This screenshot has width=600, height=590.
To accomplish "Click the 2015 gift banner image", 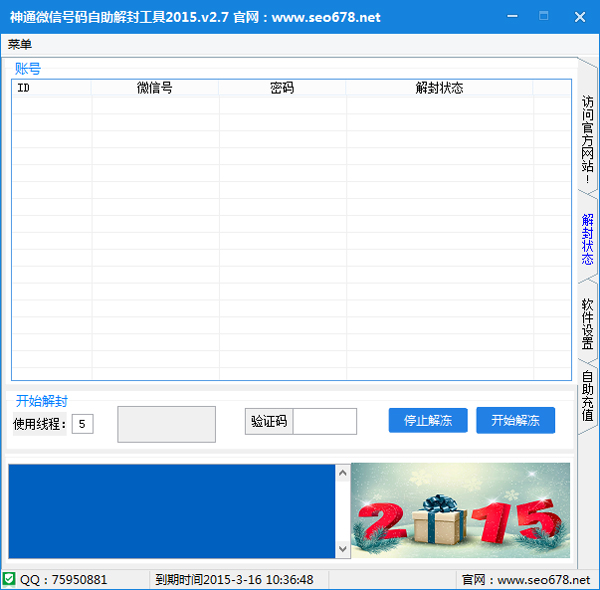I will click(x=460, y=510).
